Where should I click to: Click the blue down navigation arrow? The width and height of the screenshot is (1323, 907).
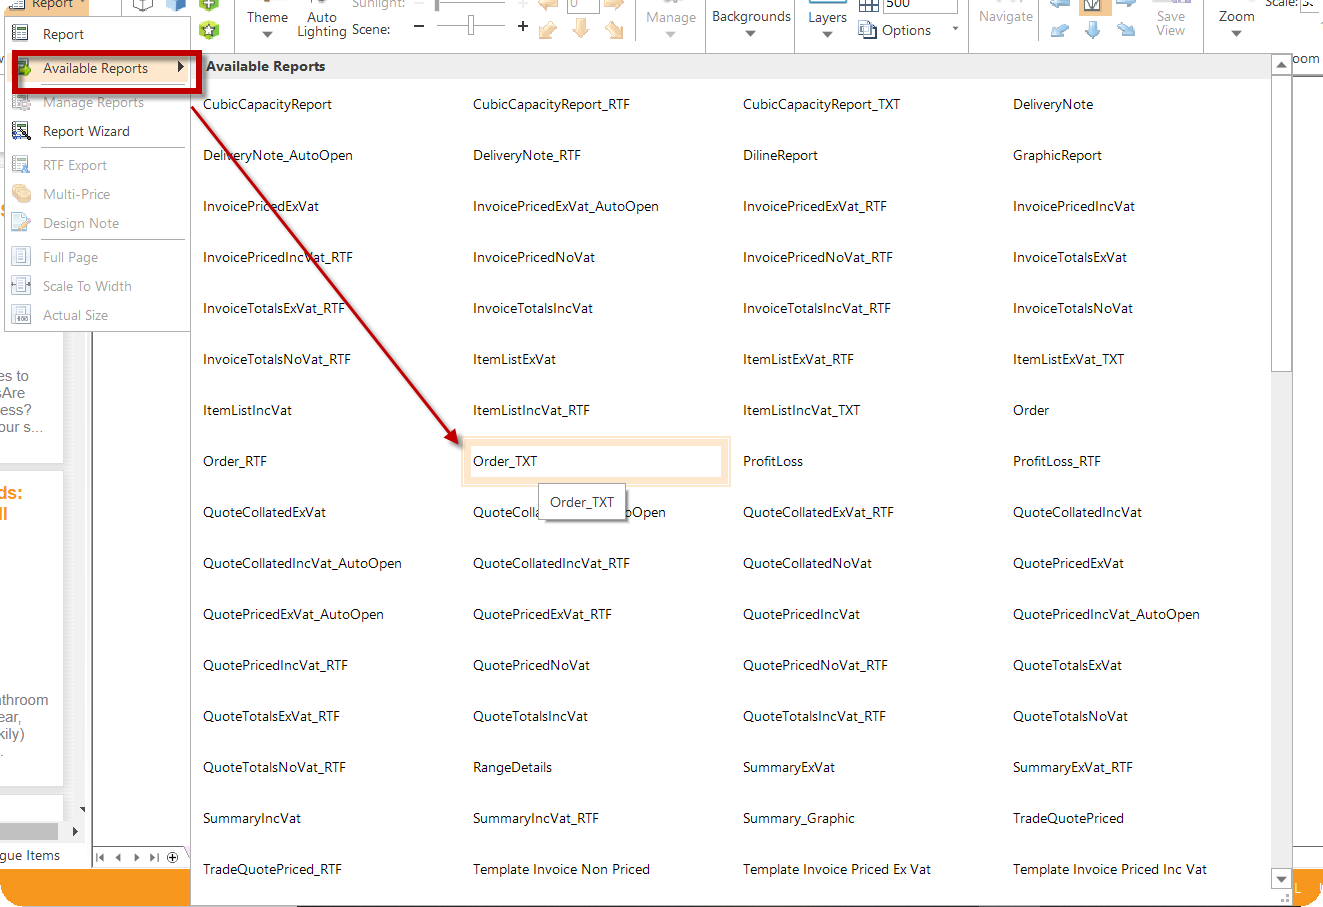(1092, 30)
